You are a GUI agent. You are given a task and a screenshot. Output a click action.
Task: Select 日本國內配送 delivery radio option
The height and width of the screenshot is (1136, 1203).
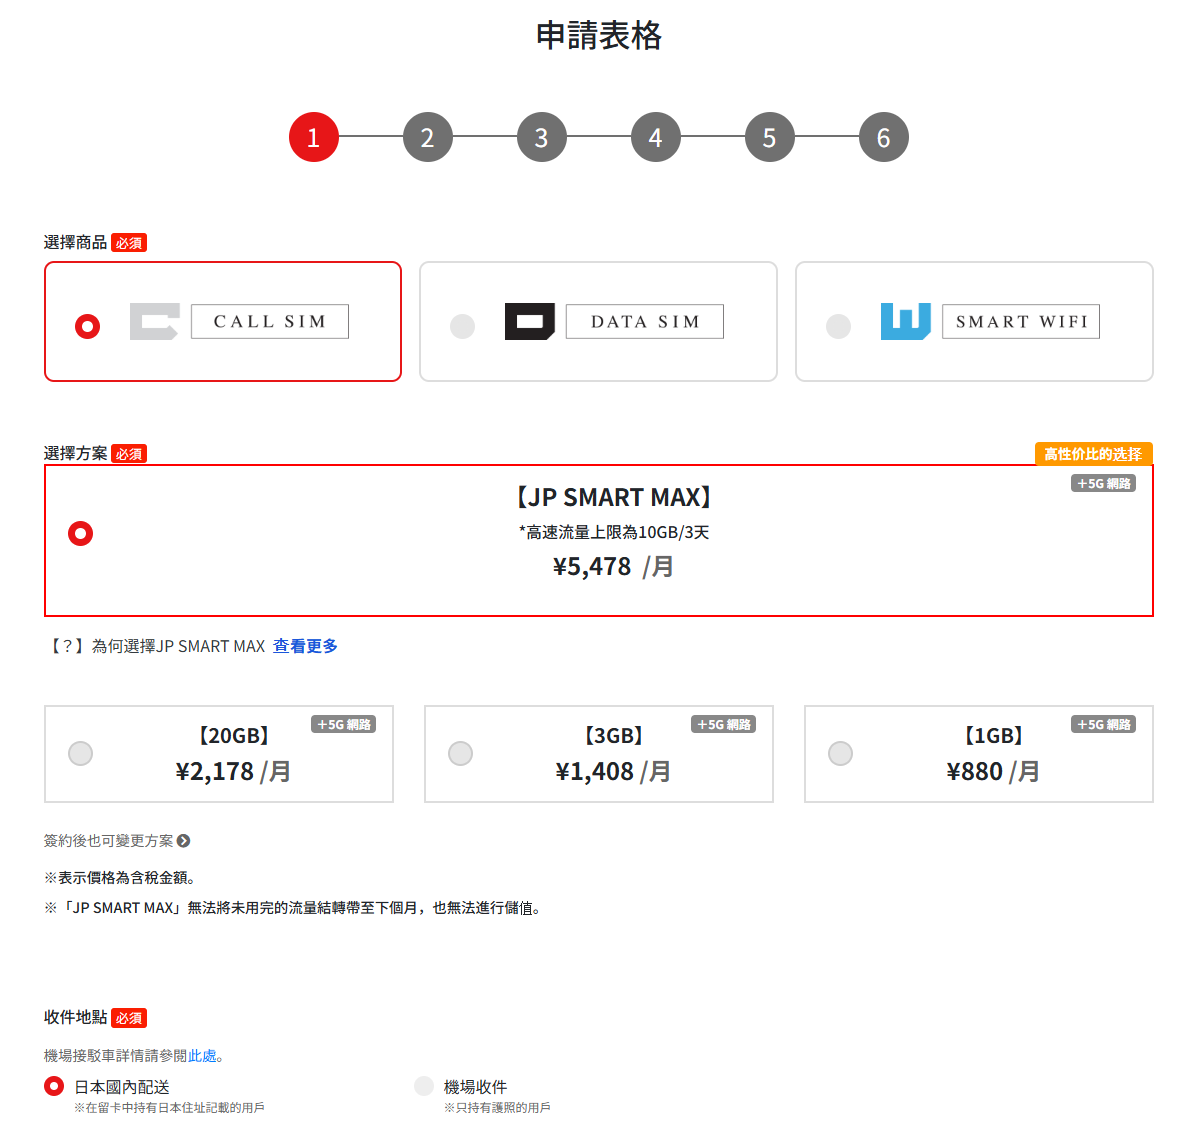[54, 1086]
